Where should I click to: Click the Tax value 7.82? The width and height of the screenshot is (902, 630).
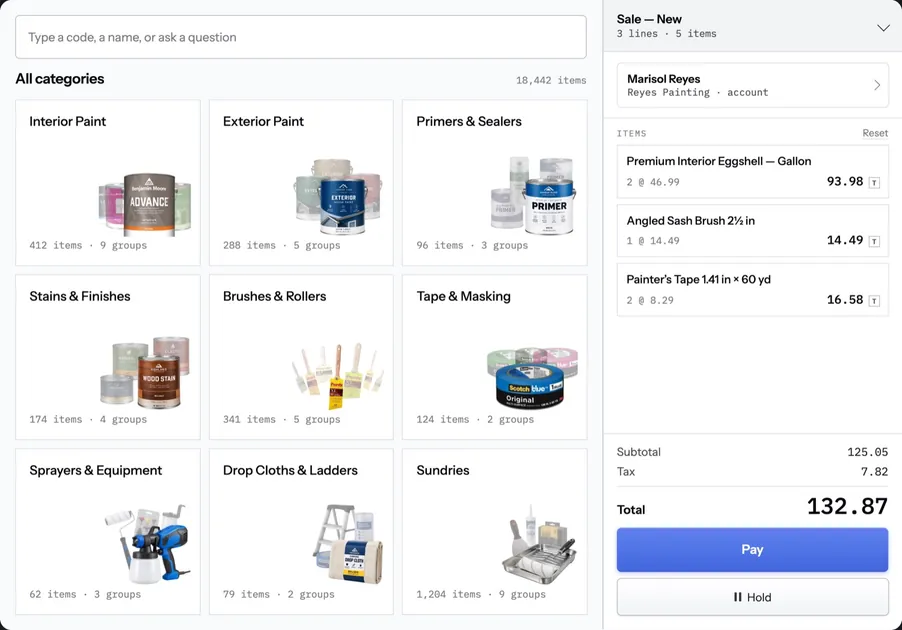[x=874, y=472]
